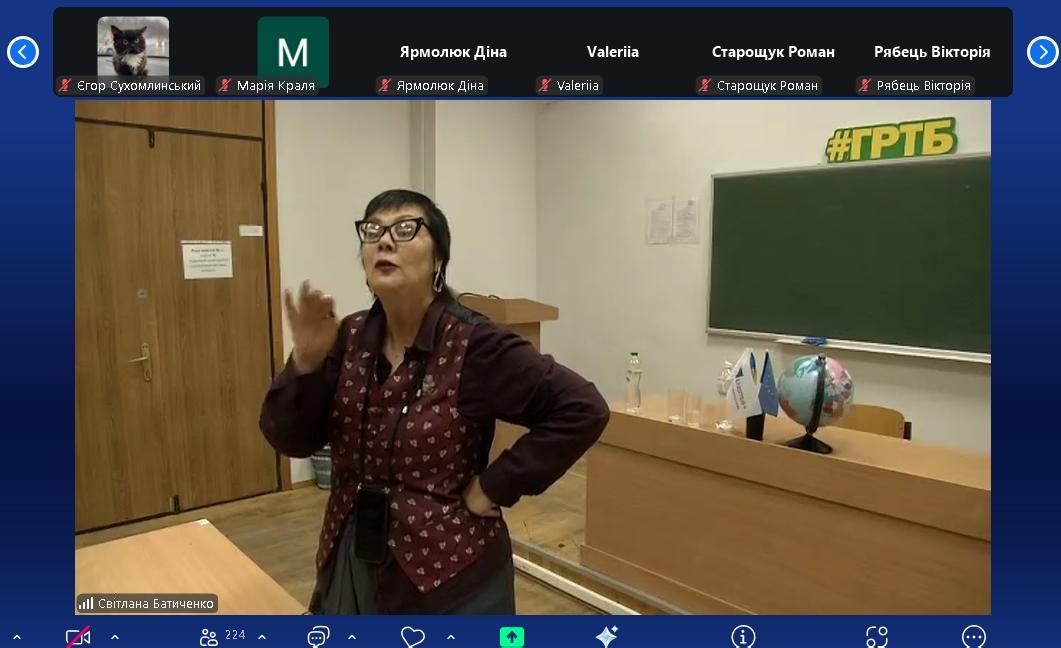The image size is (1061, 648).
Task: Open audio options caret at far left
Action: (x=17, y=637)
